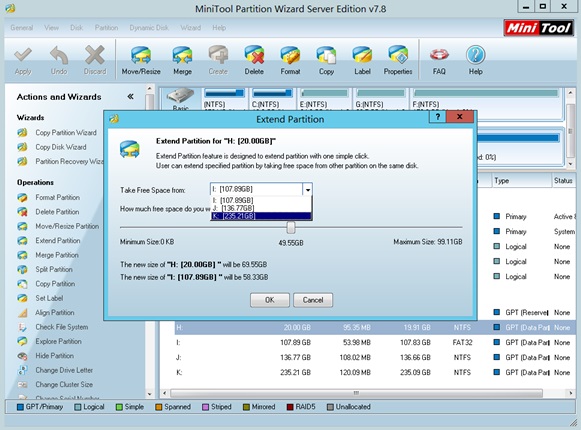The height and width of the screenshot is (430, 581).
Task: Select K: [235.21GB] in dropdown list
Action: tap(261, 216)
